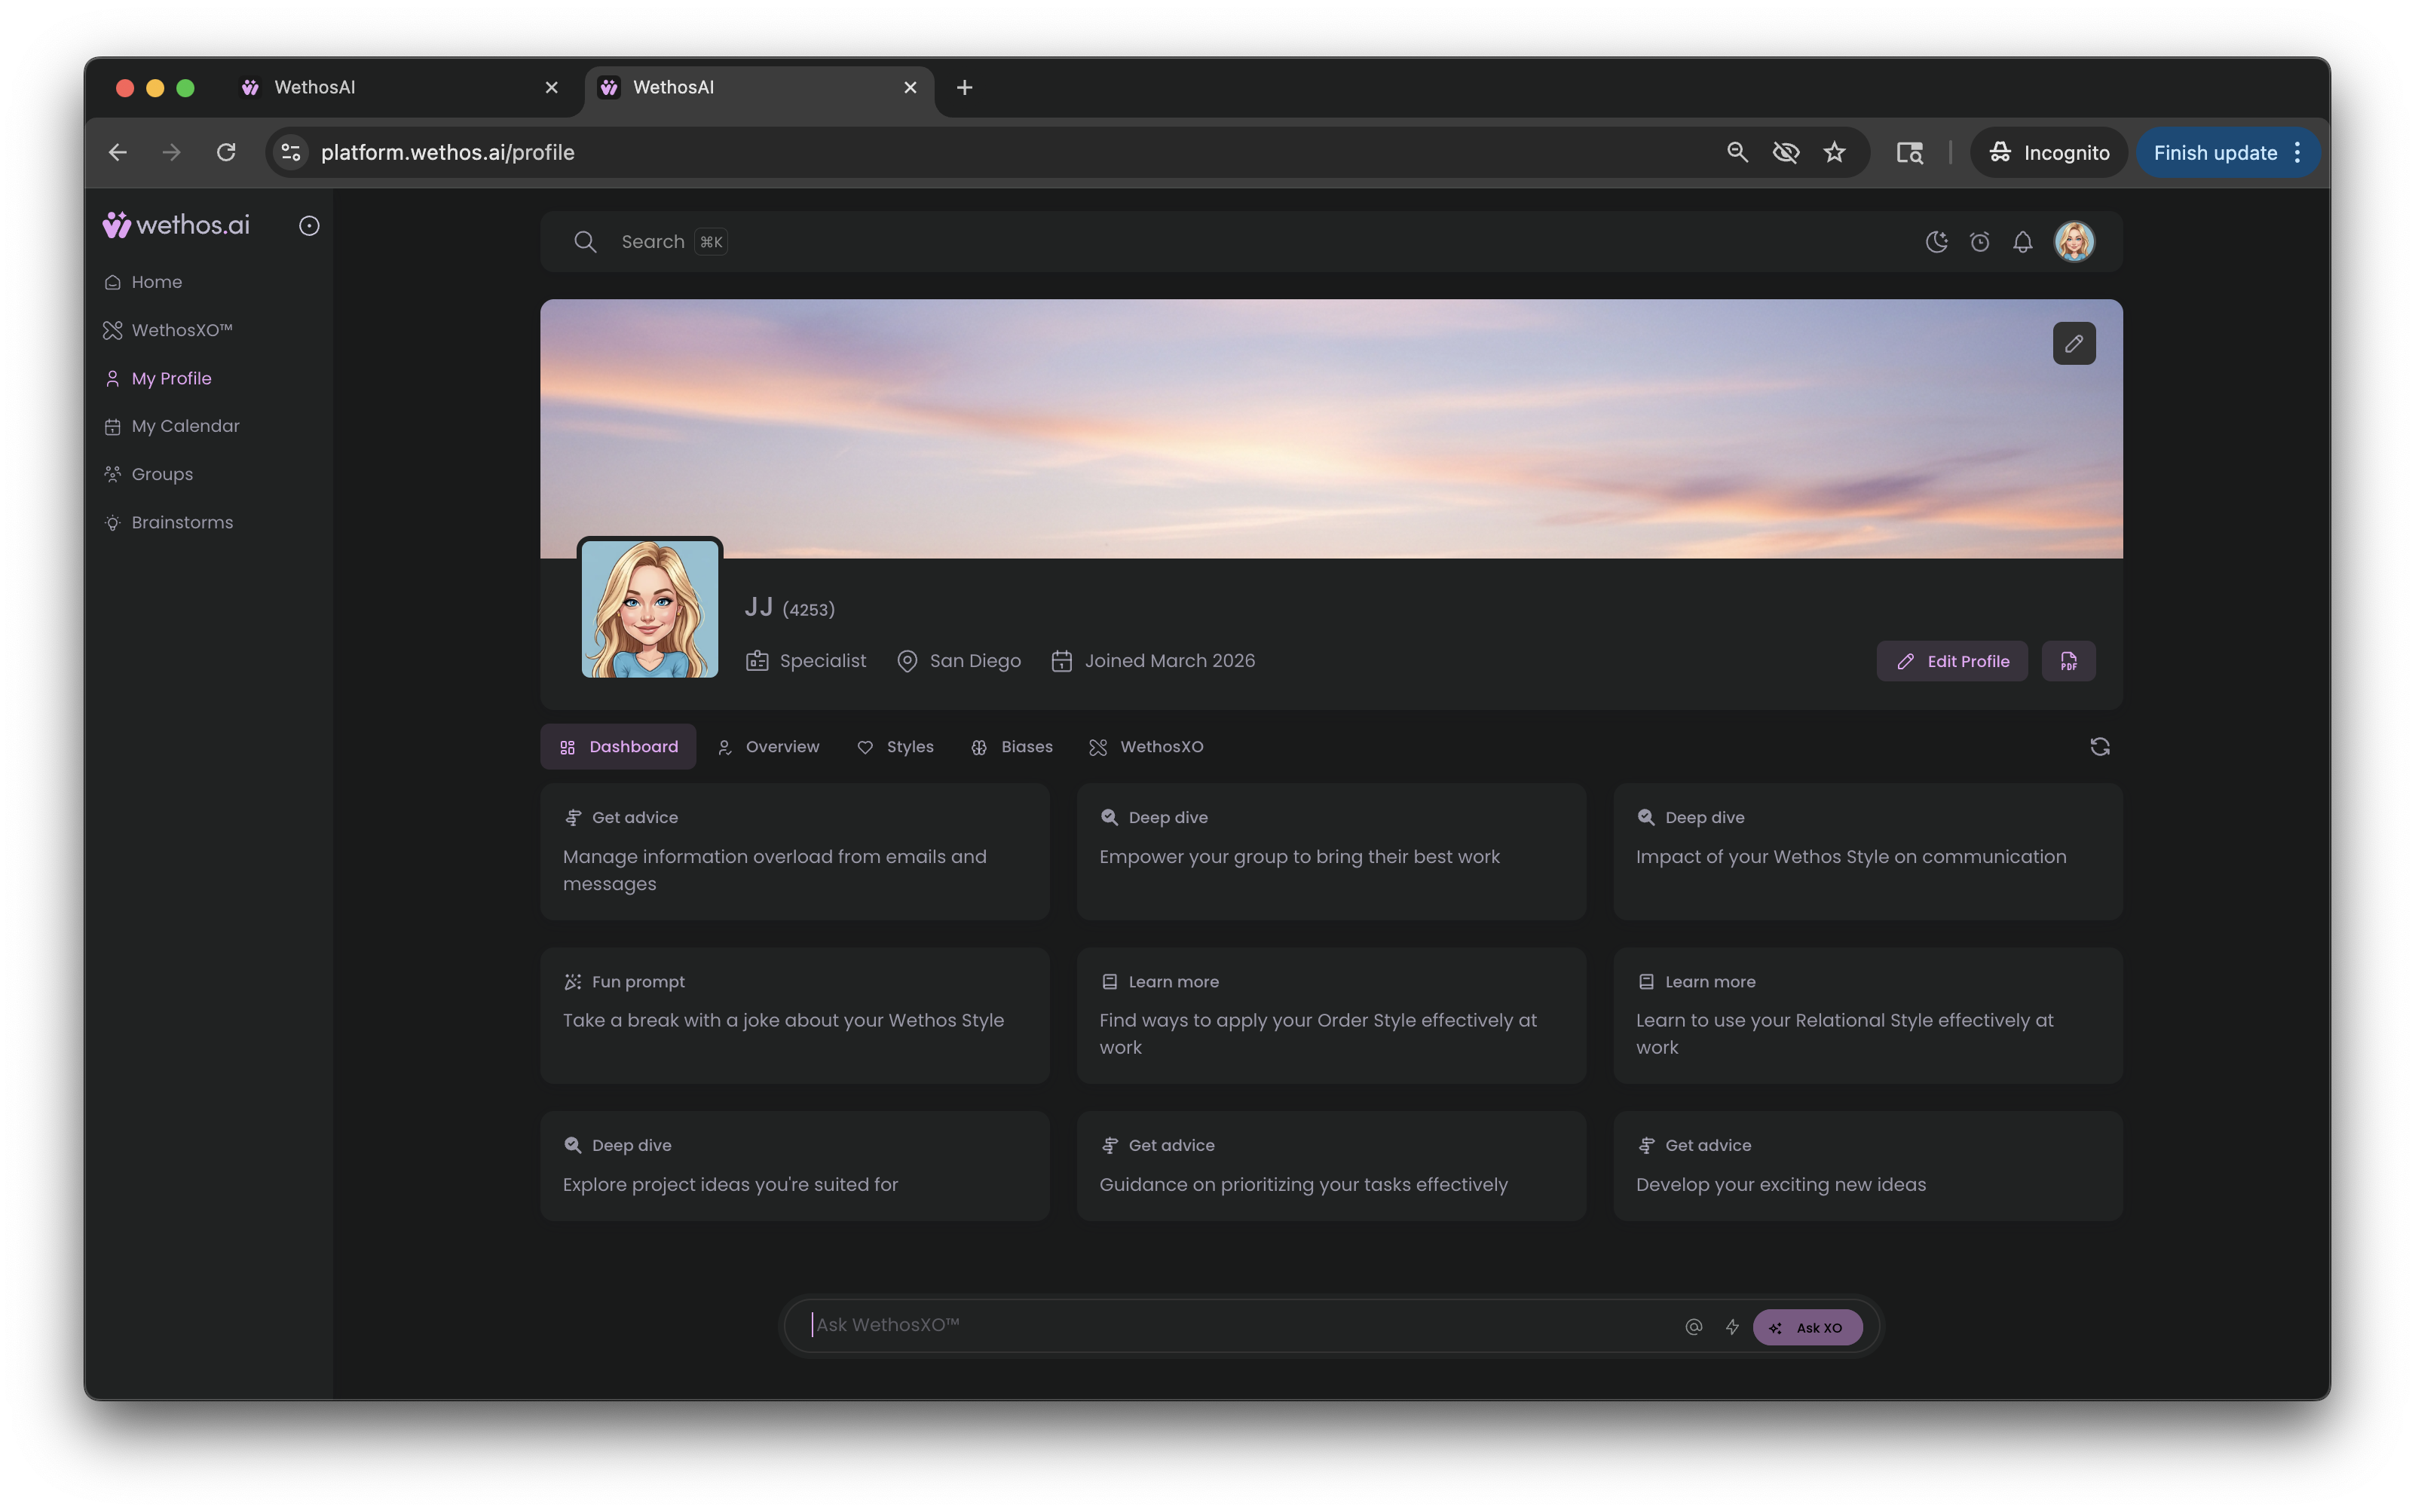Click the @ mention icon in prompt bar

click(1693, 1327)
